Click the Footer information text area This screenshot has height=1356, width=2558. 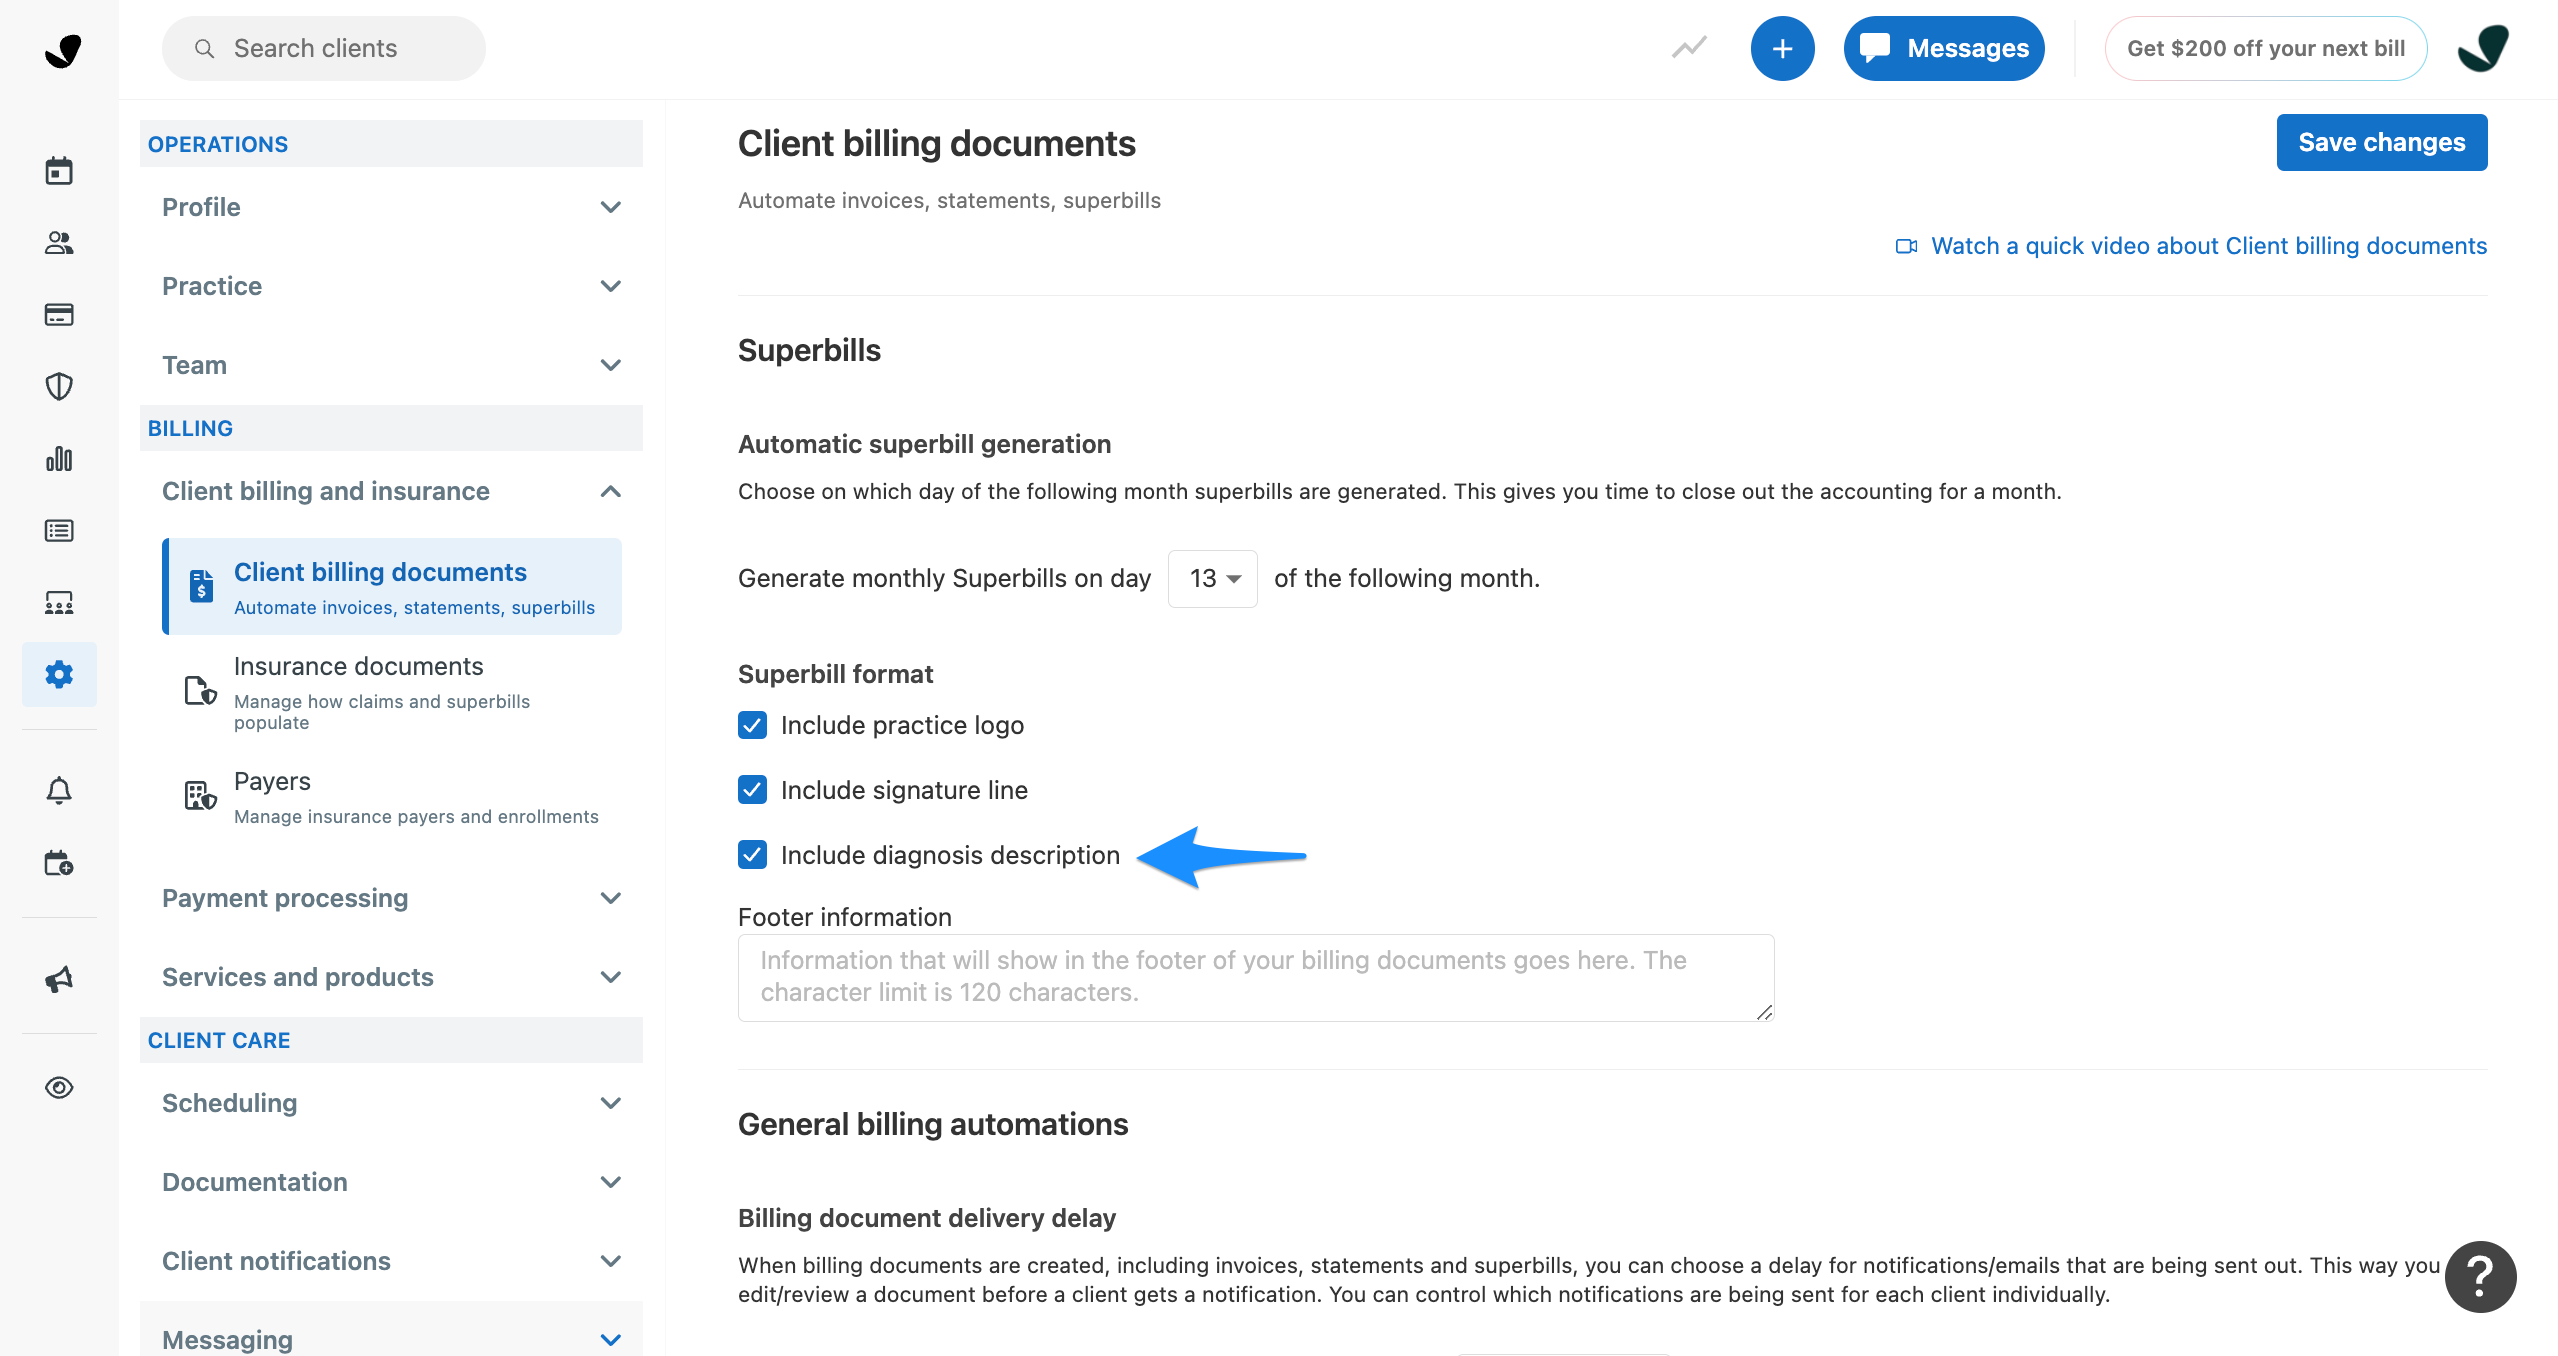coord(1256,977)
